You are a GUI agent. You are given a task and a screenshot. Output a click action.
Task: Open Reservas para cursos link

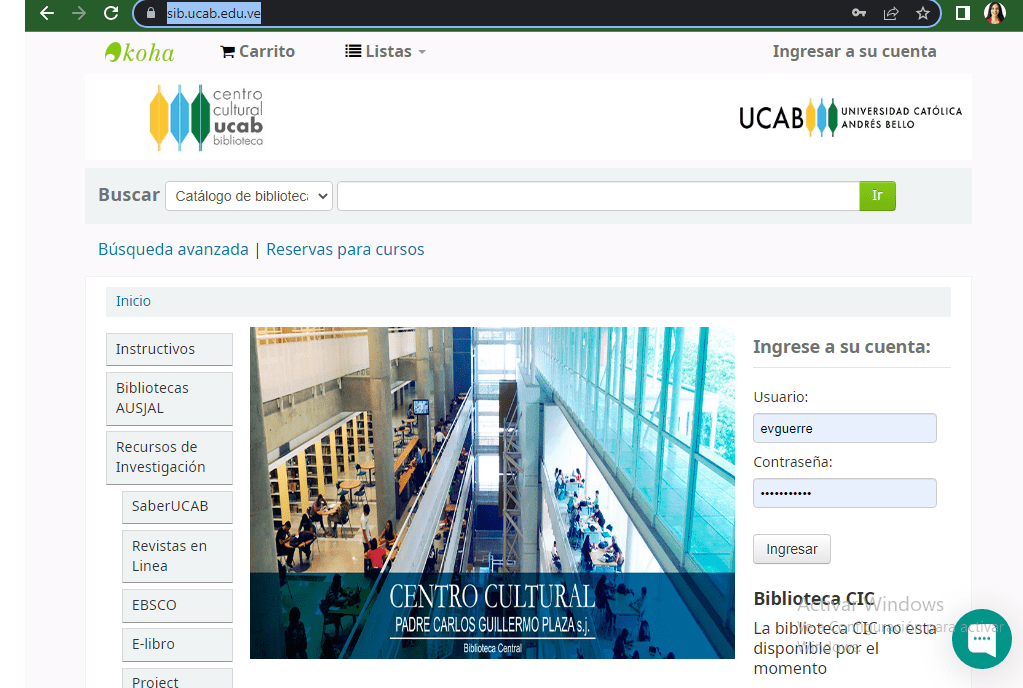[345, 250]
